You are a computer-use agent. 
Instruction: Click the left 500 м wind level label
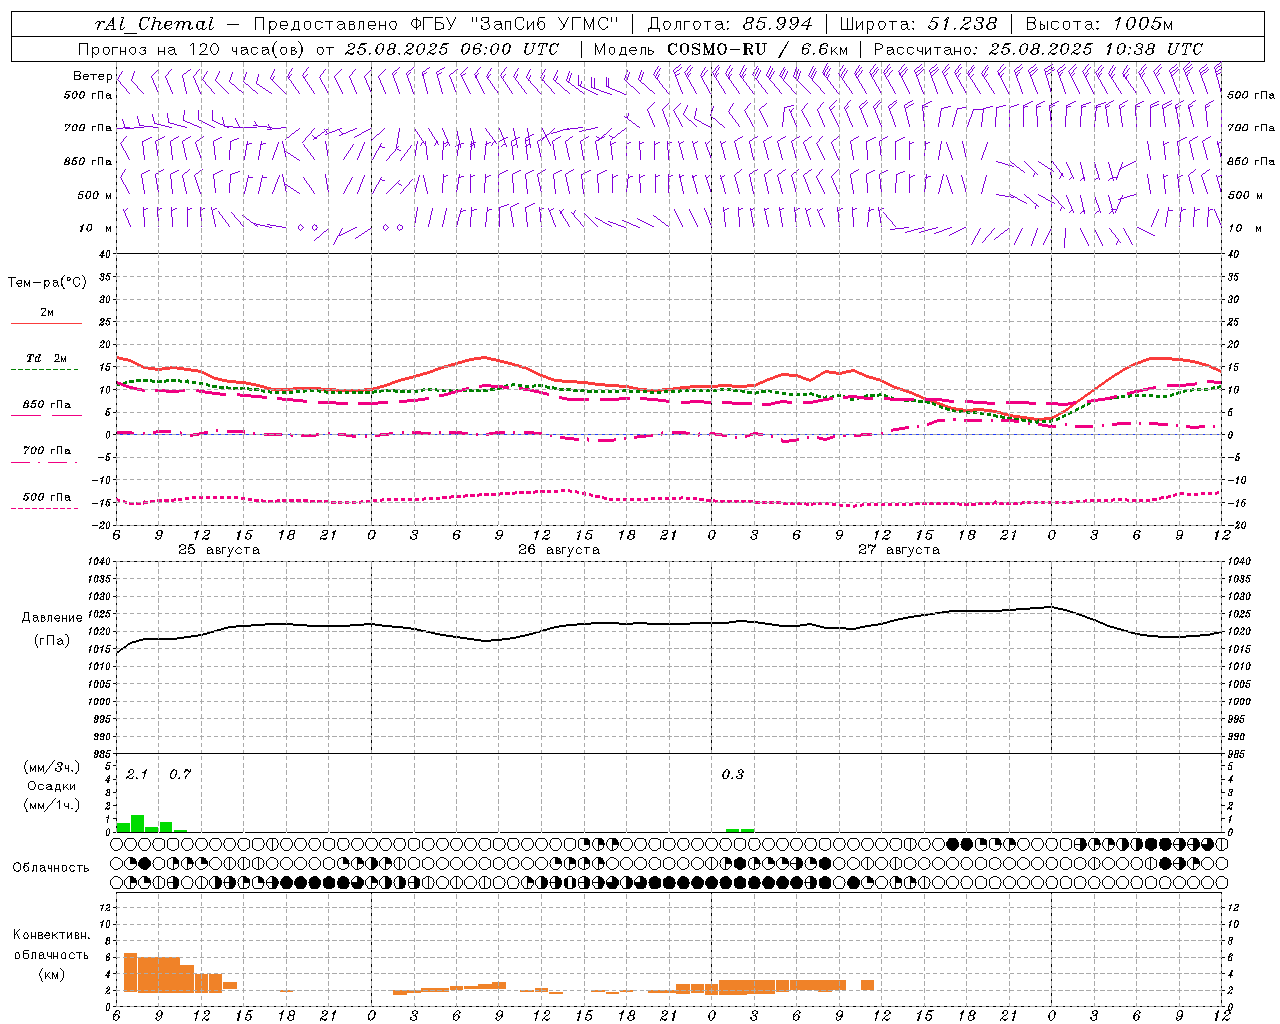(95, 195)
